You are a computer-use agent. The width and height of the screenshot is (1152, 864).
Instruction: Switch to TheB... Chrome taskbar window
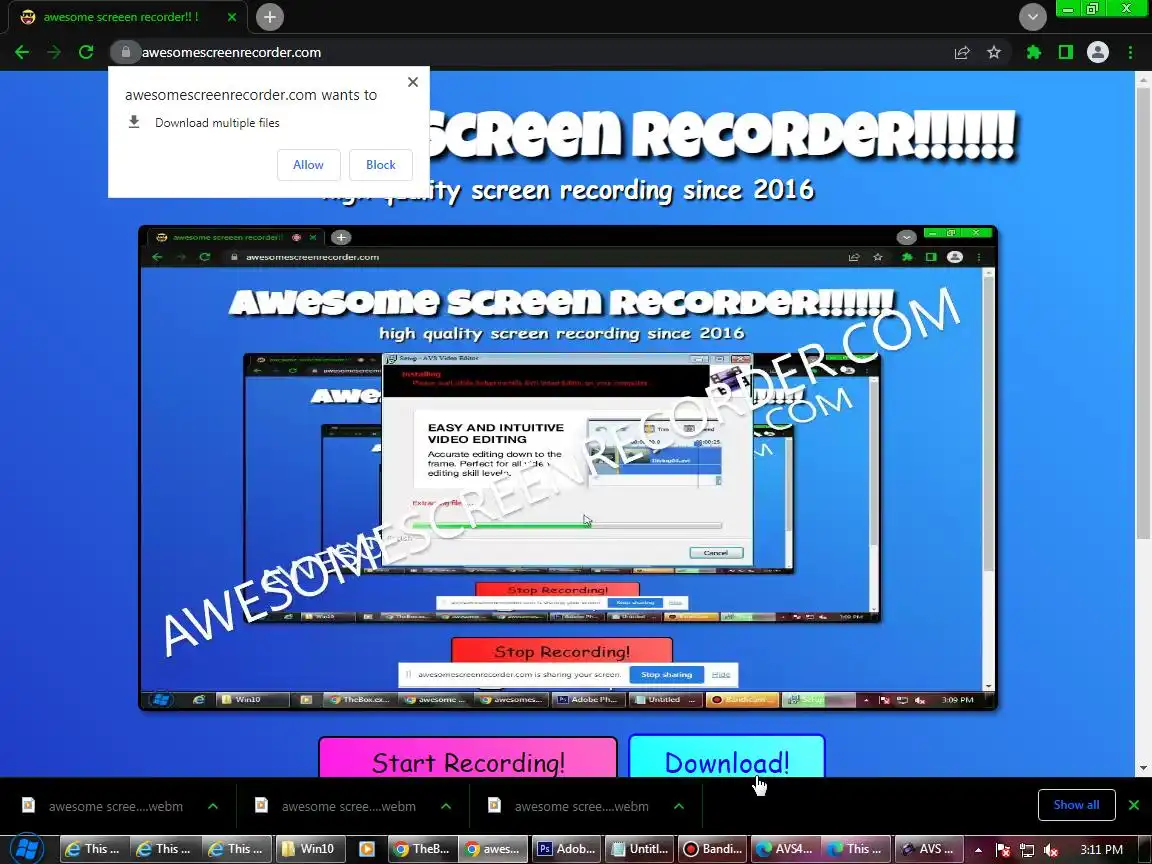(422, 849)
